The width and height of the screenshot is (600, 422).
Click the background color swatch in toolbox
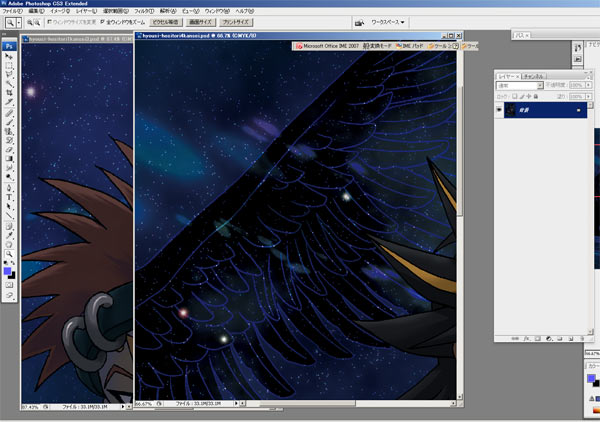pyautogui.click(x=13, y=275)
